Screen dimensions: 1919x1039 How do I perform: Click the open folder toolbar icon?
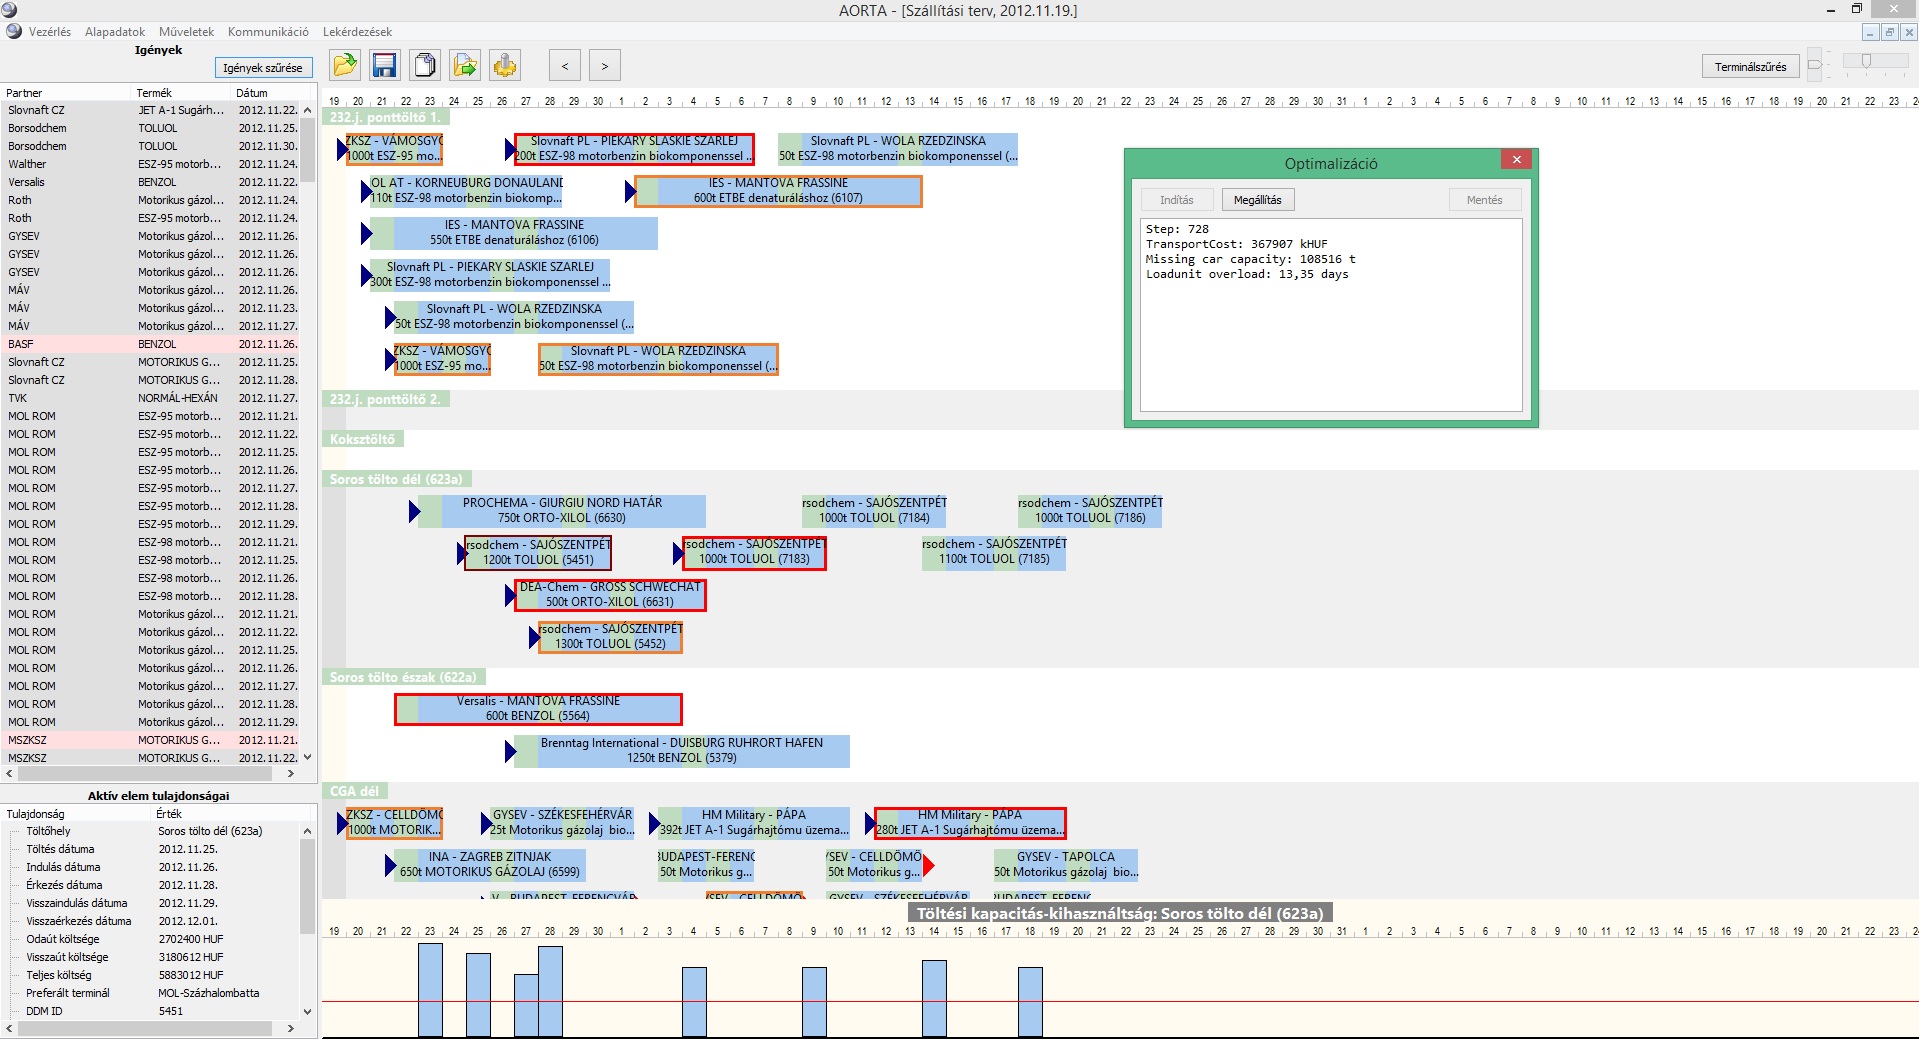click(x=345, y=66)
